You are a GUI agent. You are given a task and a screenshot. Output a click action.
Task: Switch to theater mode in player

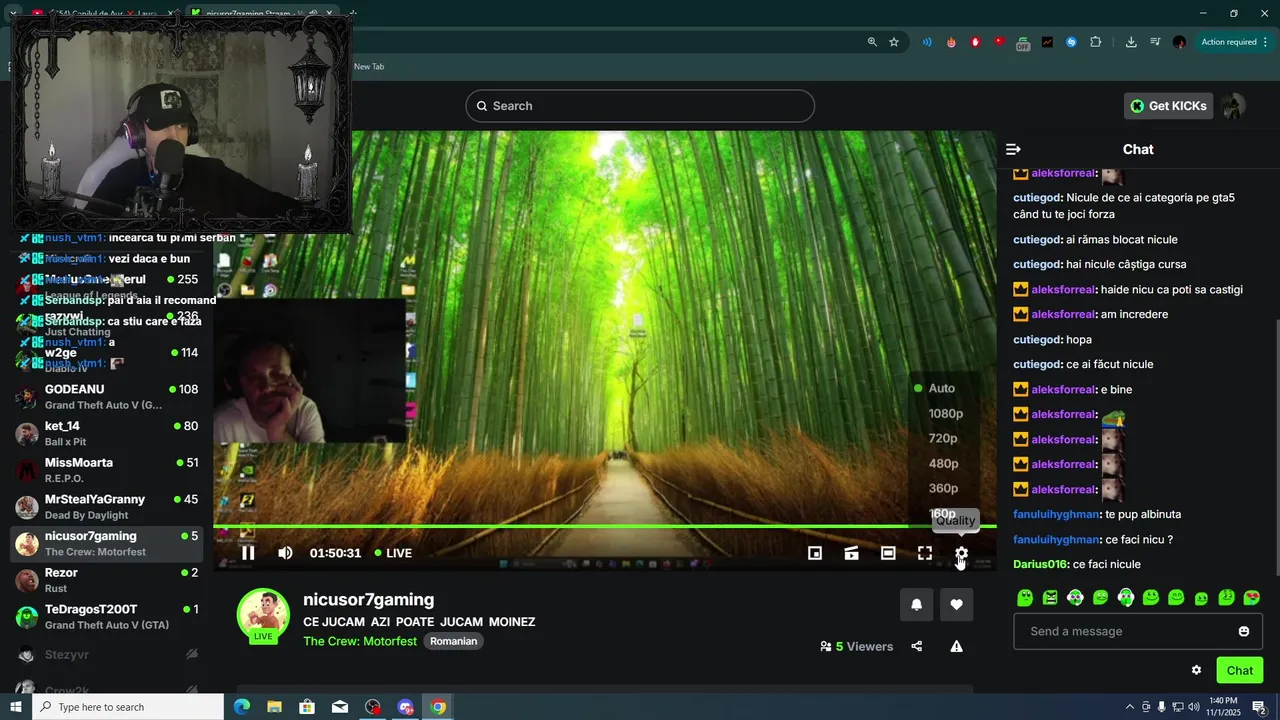pos(888,553)
